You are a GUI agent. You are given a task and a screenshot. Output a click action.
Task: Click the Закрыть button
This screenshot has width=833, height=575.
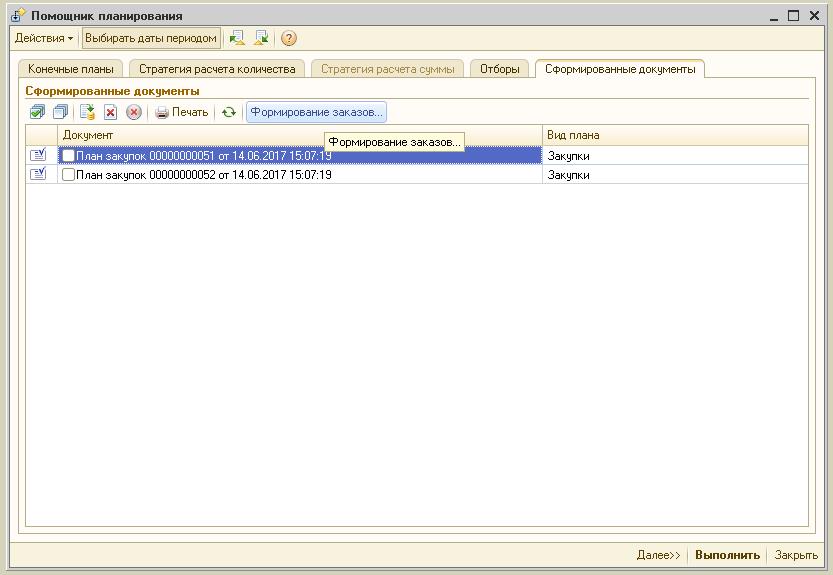click(x=796, y=555)
